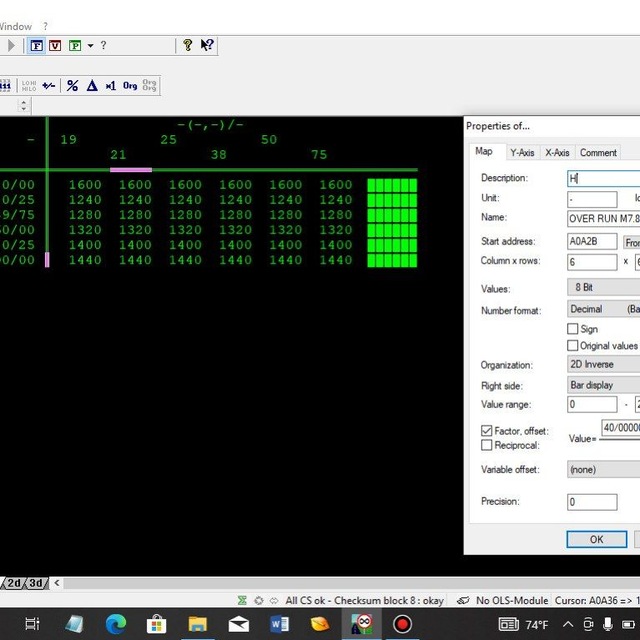Click stepper down arrow below the toolbar
This screenshot has height=640, width=640.
pyautogui.click(x=24, y=109)
